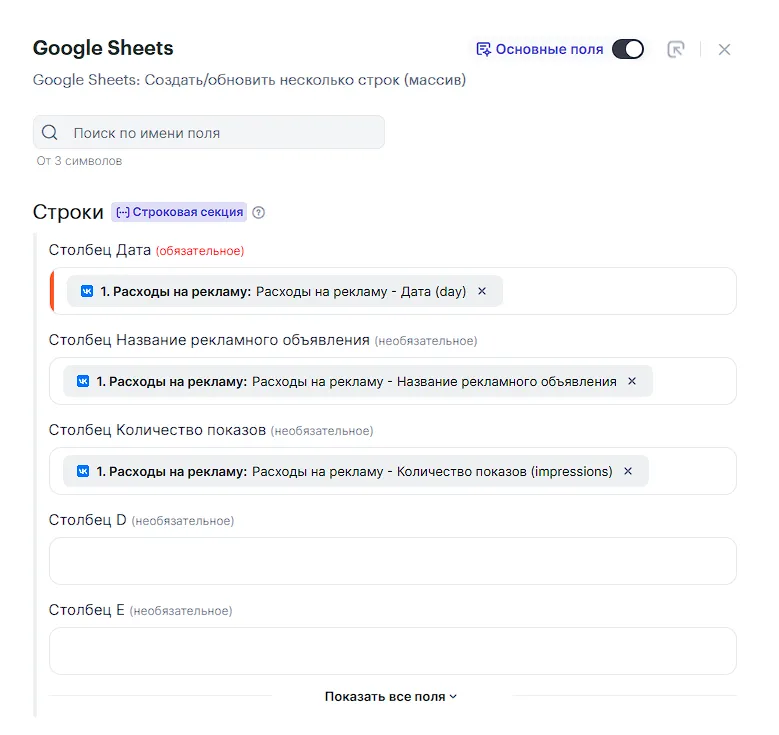
Task: Click the help icon beside Строковая секция
Action: pos(259,212)
